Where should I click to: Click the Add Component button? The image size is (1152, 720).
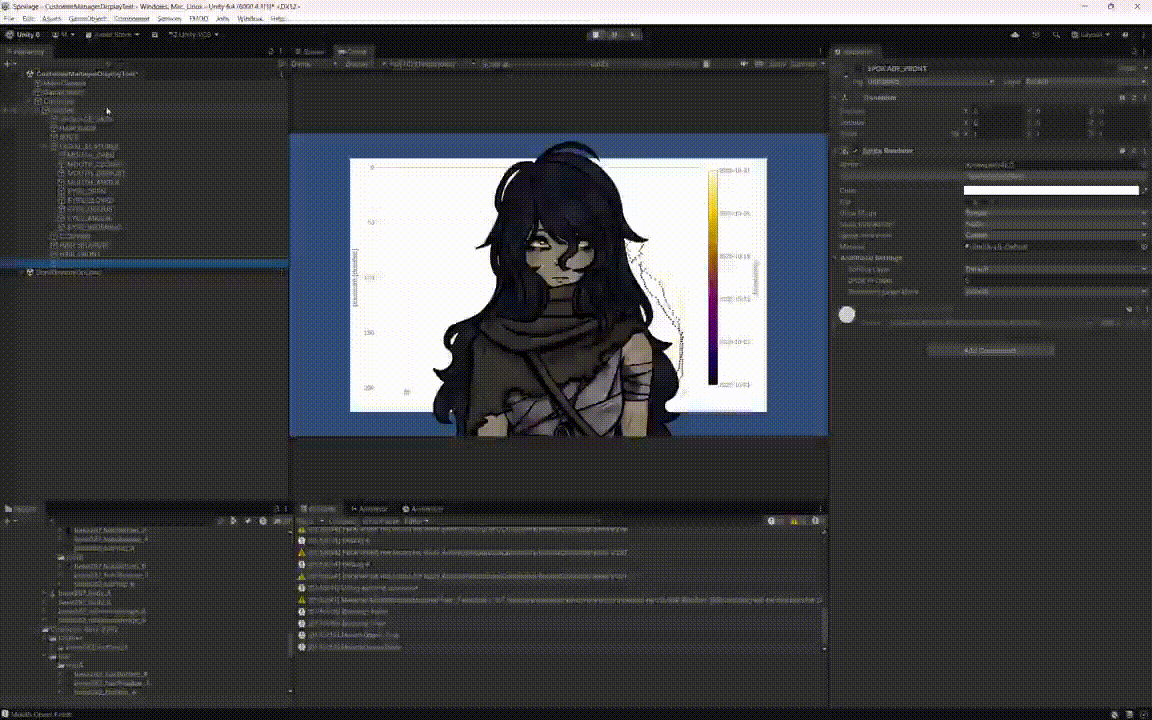click(x=990, y=350)
